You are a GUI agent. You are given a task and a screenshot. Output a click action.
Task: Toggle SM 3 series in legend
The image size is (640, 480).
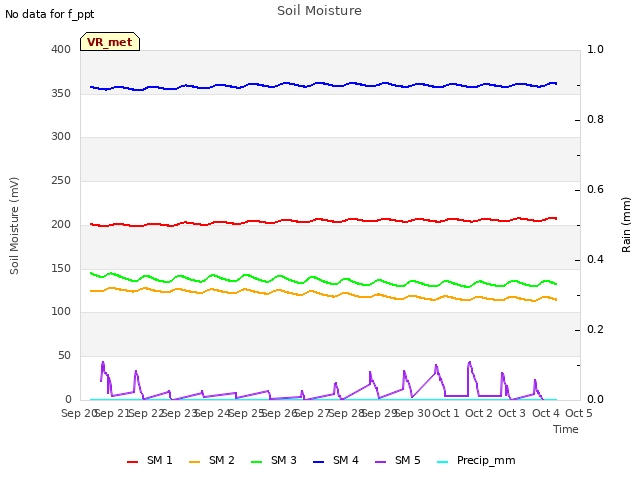tap(274, 460)
